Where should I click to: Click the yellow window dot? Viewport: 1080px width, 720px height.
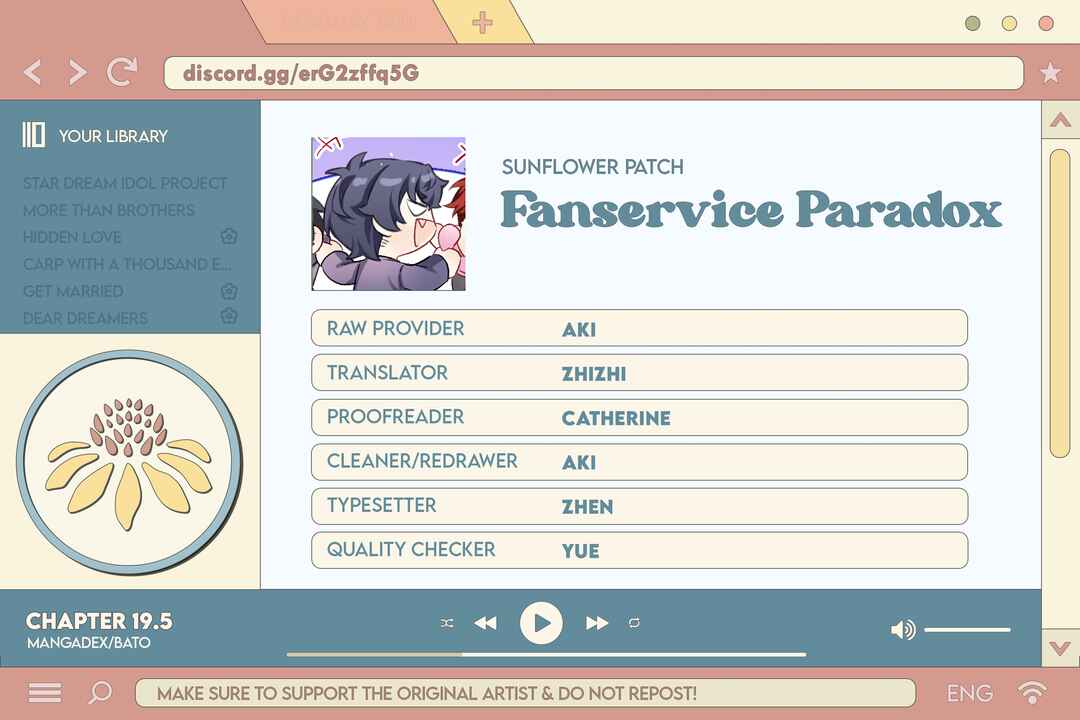coord(1009,23)
